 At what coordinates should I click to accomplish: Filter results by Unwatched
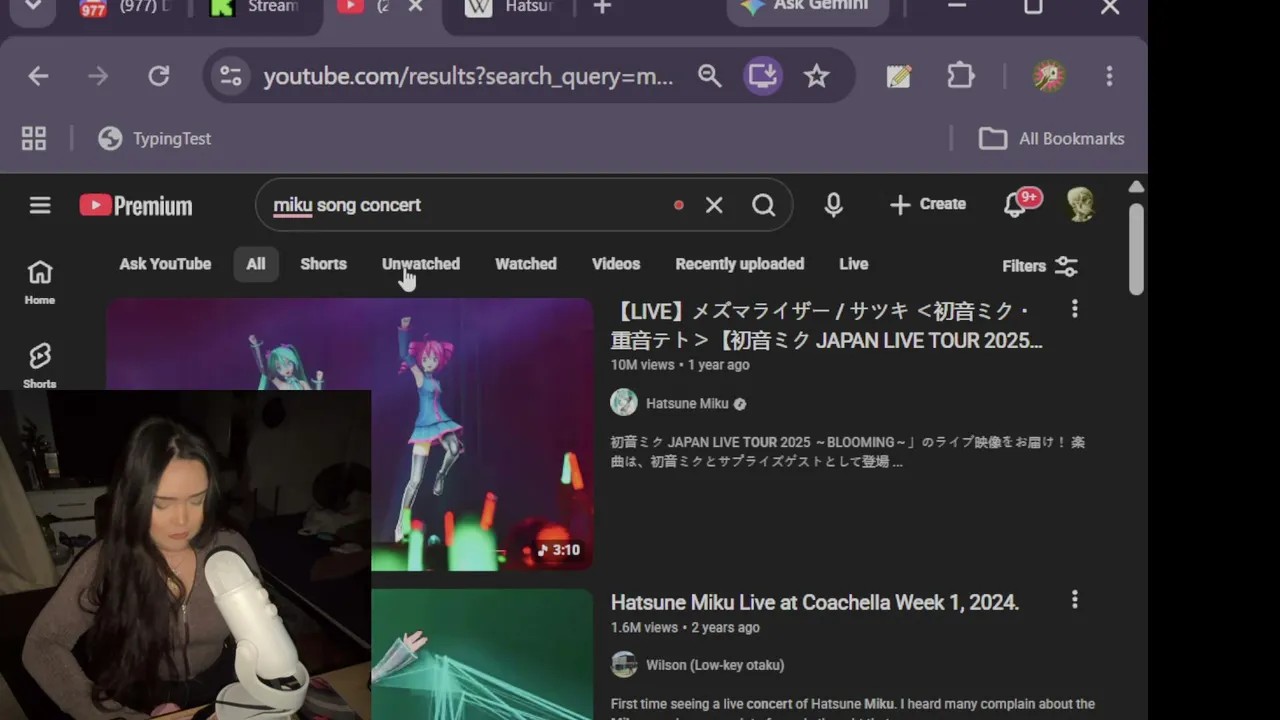(x=421, y=264)
